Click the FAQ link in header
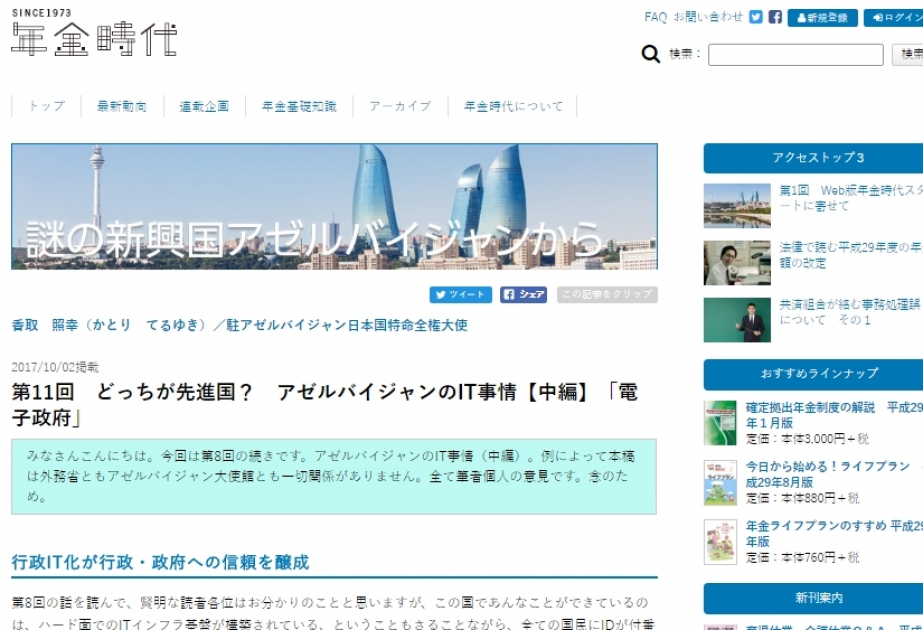The image size is (923, 630). 655,17
